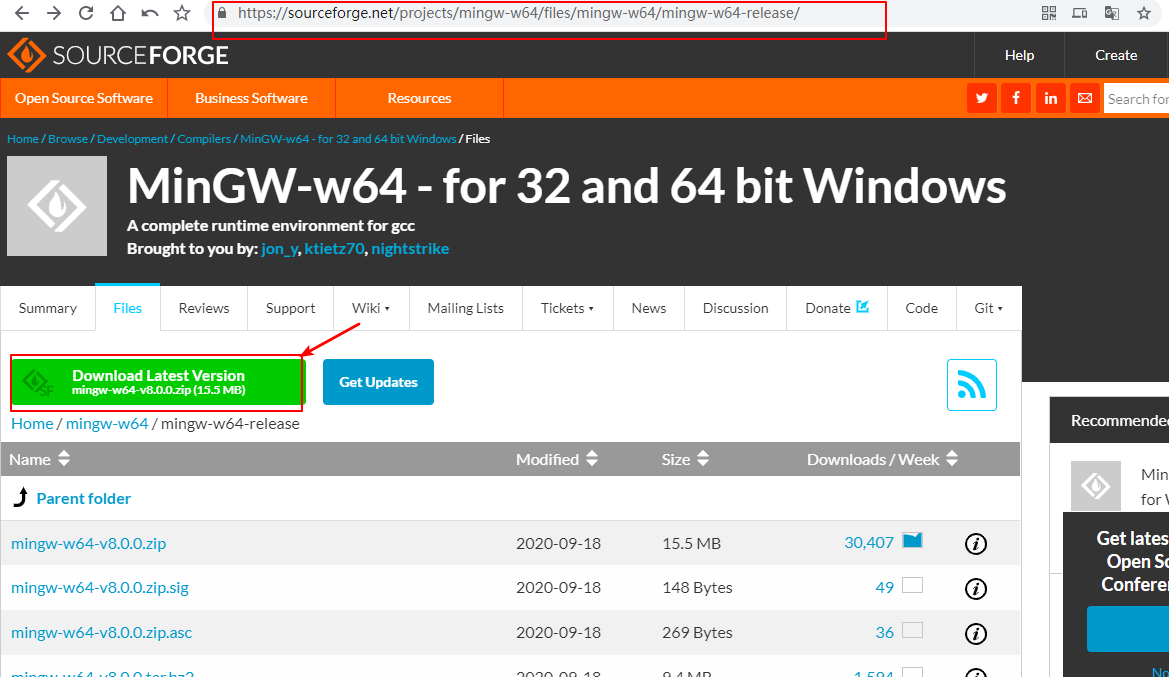1169x677 pixels.
Task: Expand the Tickets dropdown tab
Action: click(567, 308)
